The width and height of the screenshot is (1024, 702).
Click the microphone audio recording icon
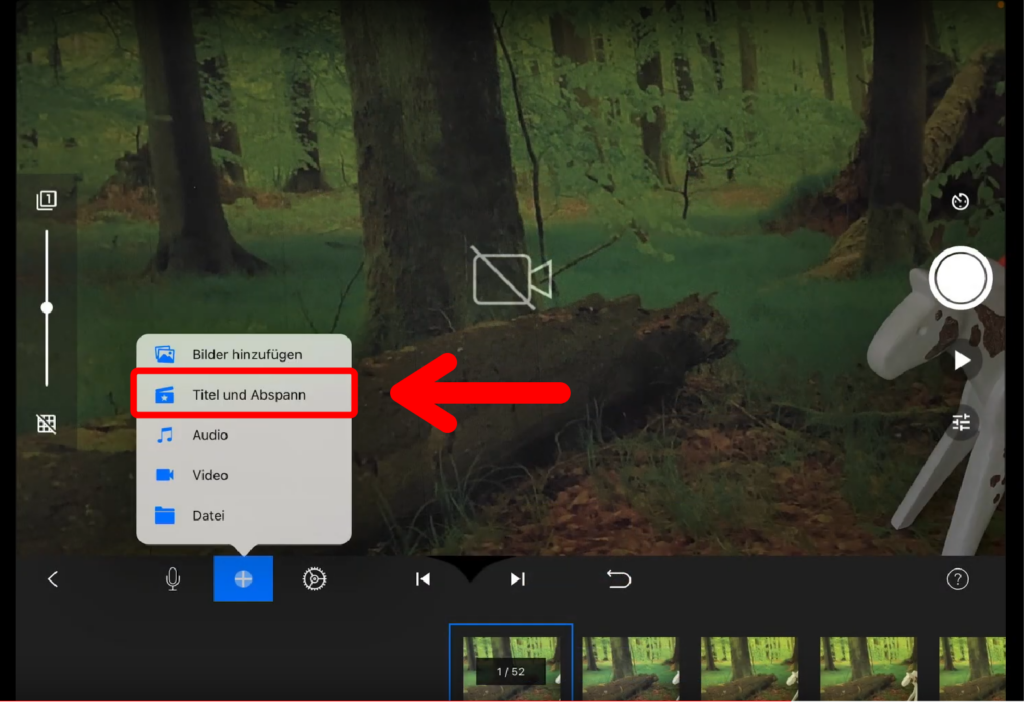[173, 579]
